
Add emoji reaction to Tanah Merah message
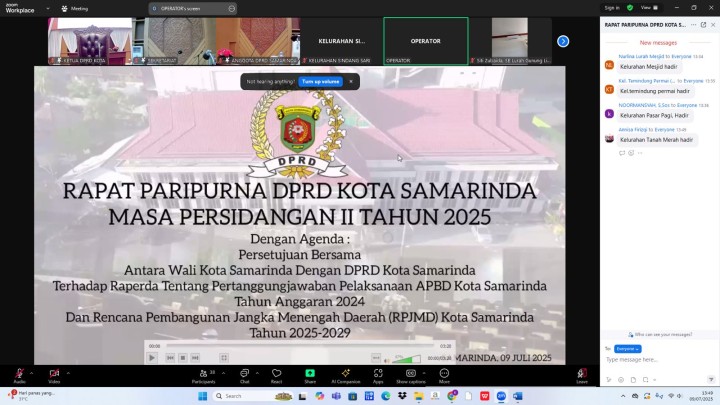point(631,153)
